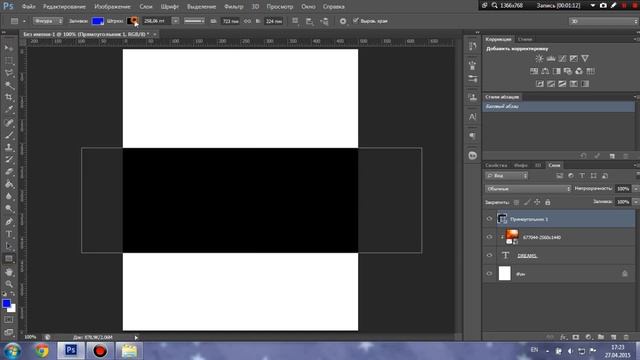
Task: Open the tool preset picker arrow
Action: [24, 21]
